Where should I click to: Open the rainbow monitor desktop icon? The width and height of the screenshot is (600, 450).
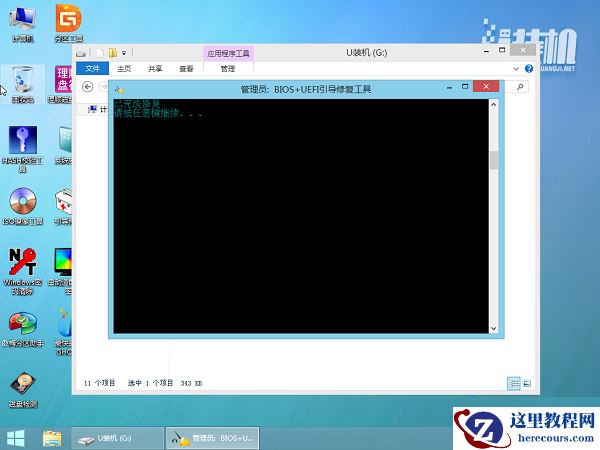click(61, 272)
